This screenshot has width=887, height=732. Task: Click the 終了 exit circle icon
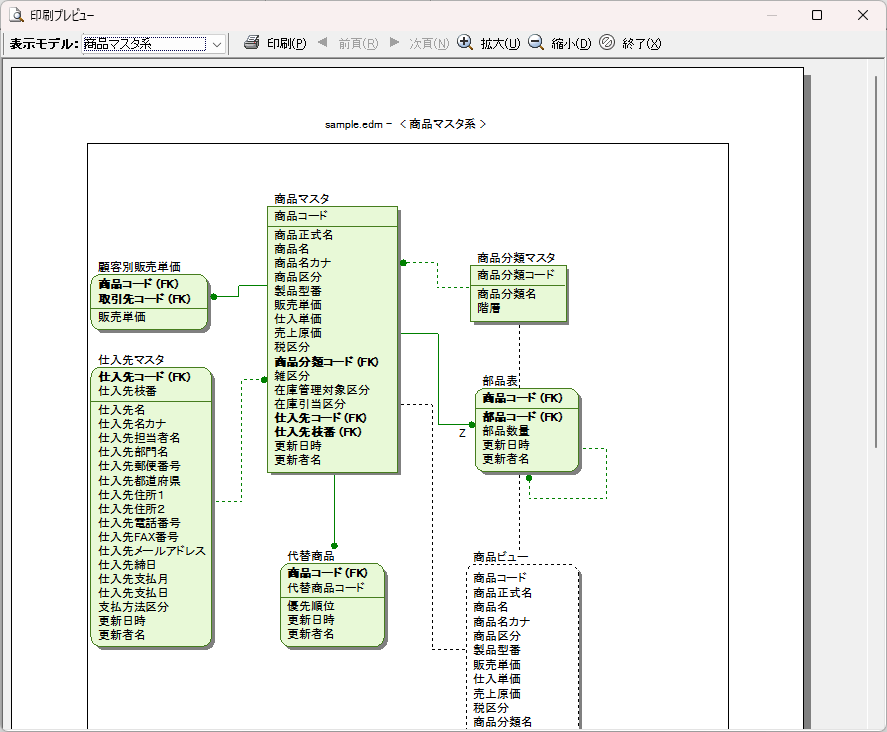coord(607,42)
